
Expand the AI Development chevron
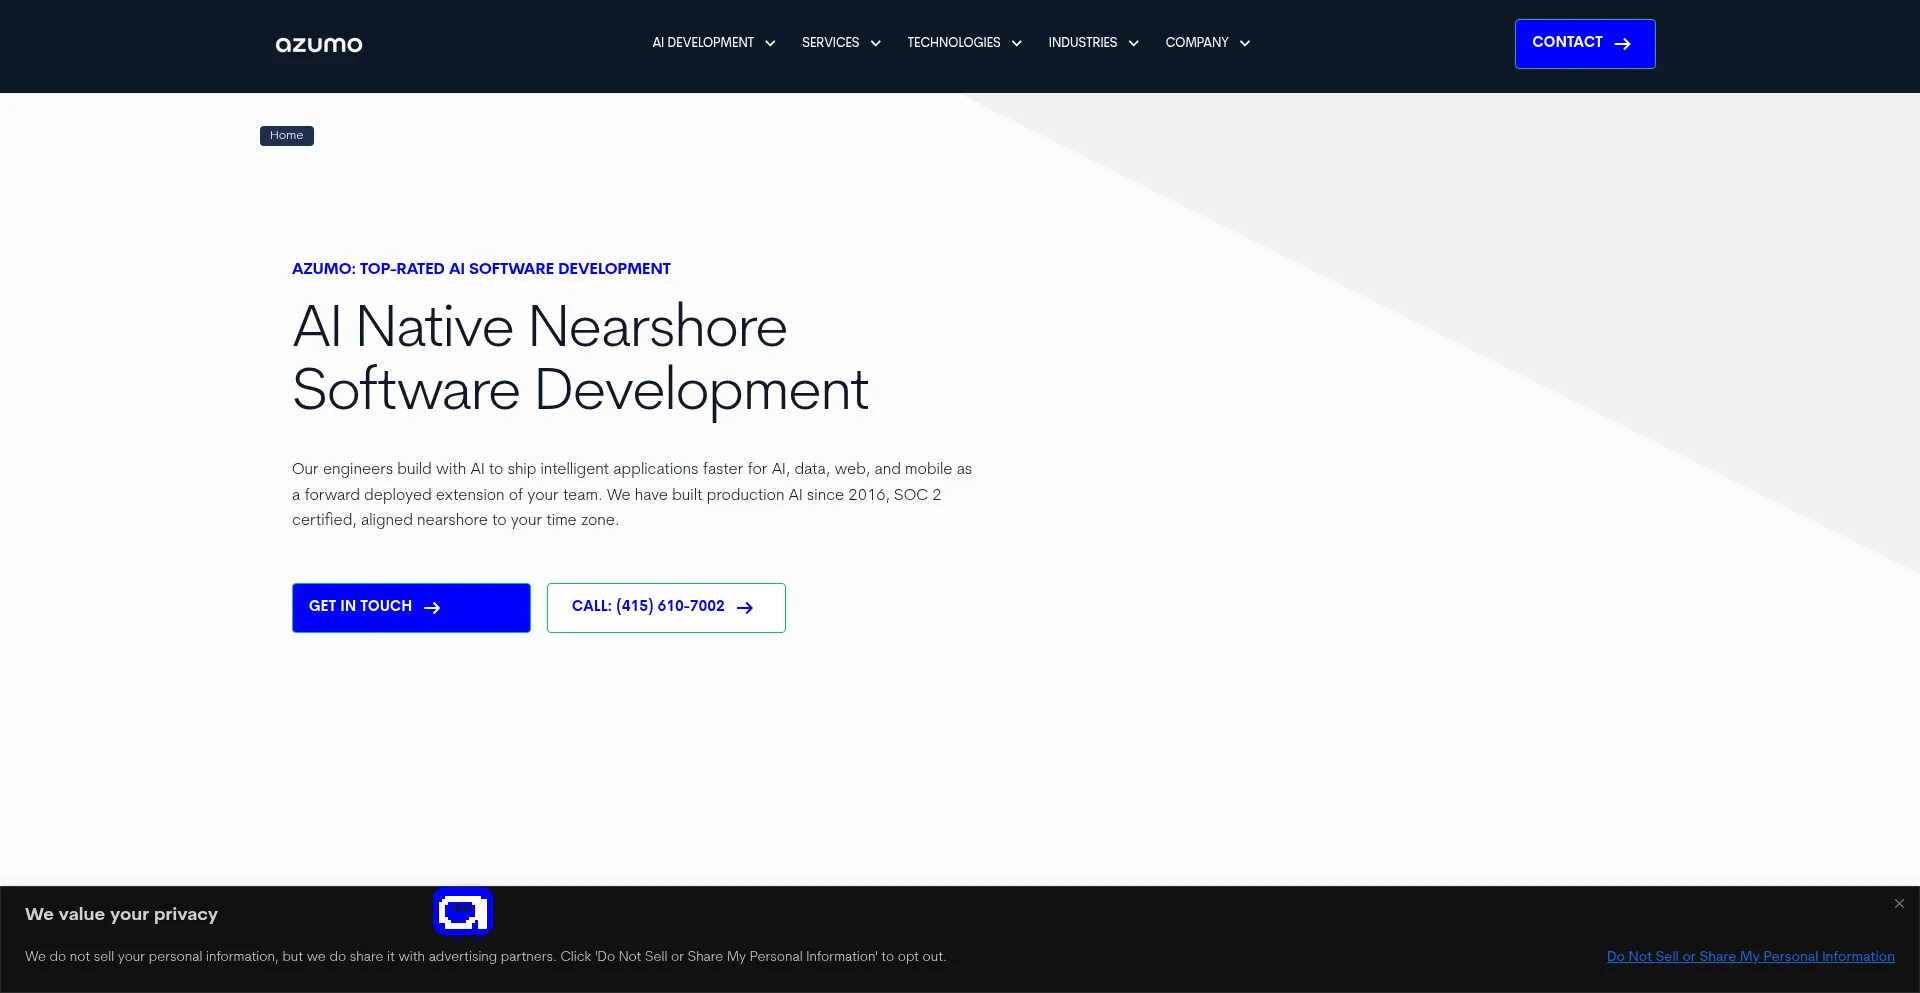click(x=770, y=43)
